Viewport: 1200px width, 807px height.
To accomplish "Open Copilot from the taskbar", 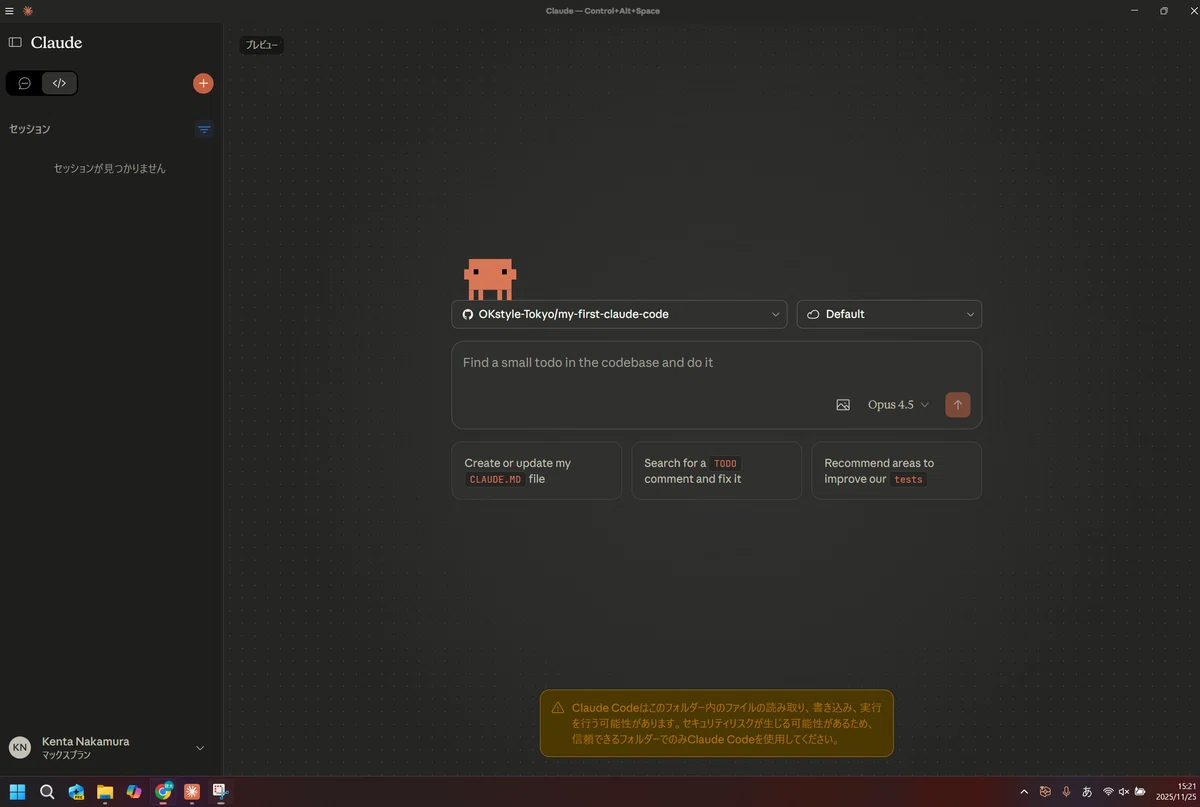I will point(134,792).
